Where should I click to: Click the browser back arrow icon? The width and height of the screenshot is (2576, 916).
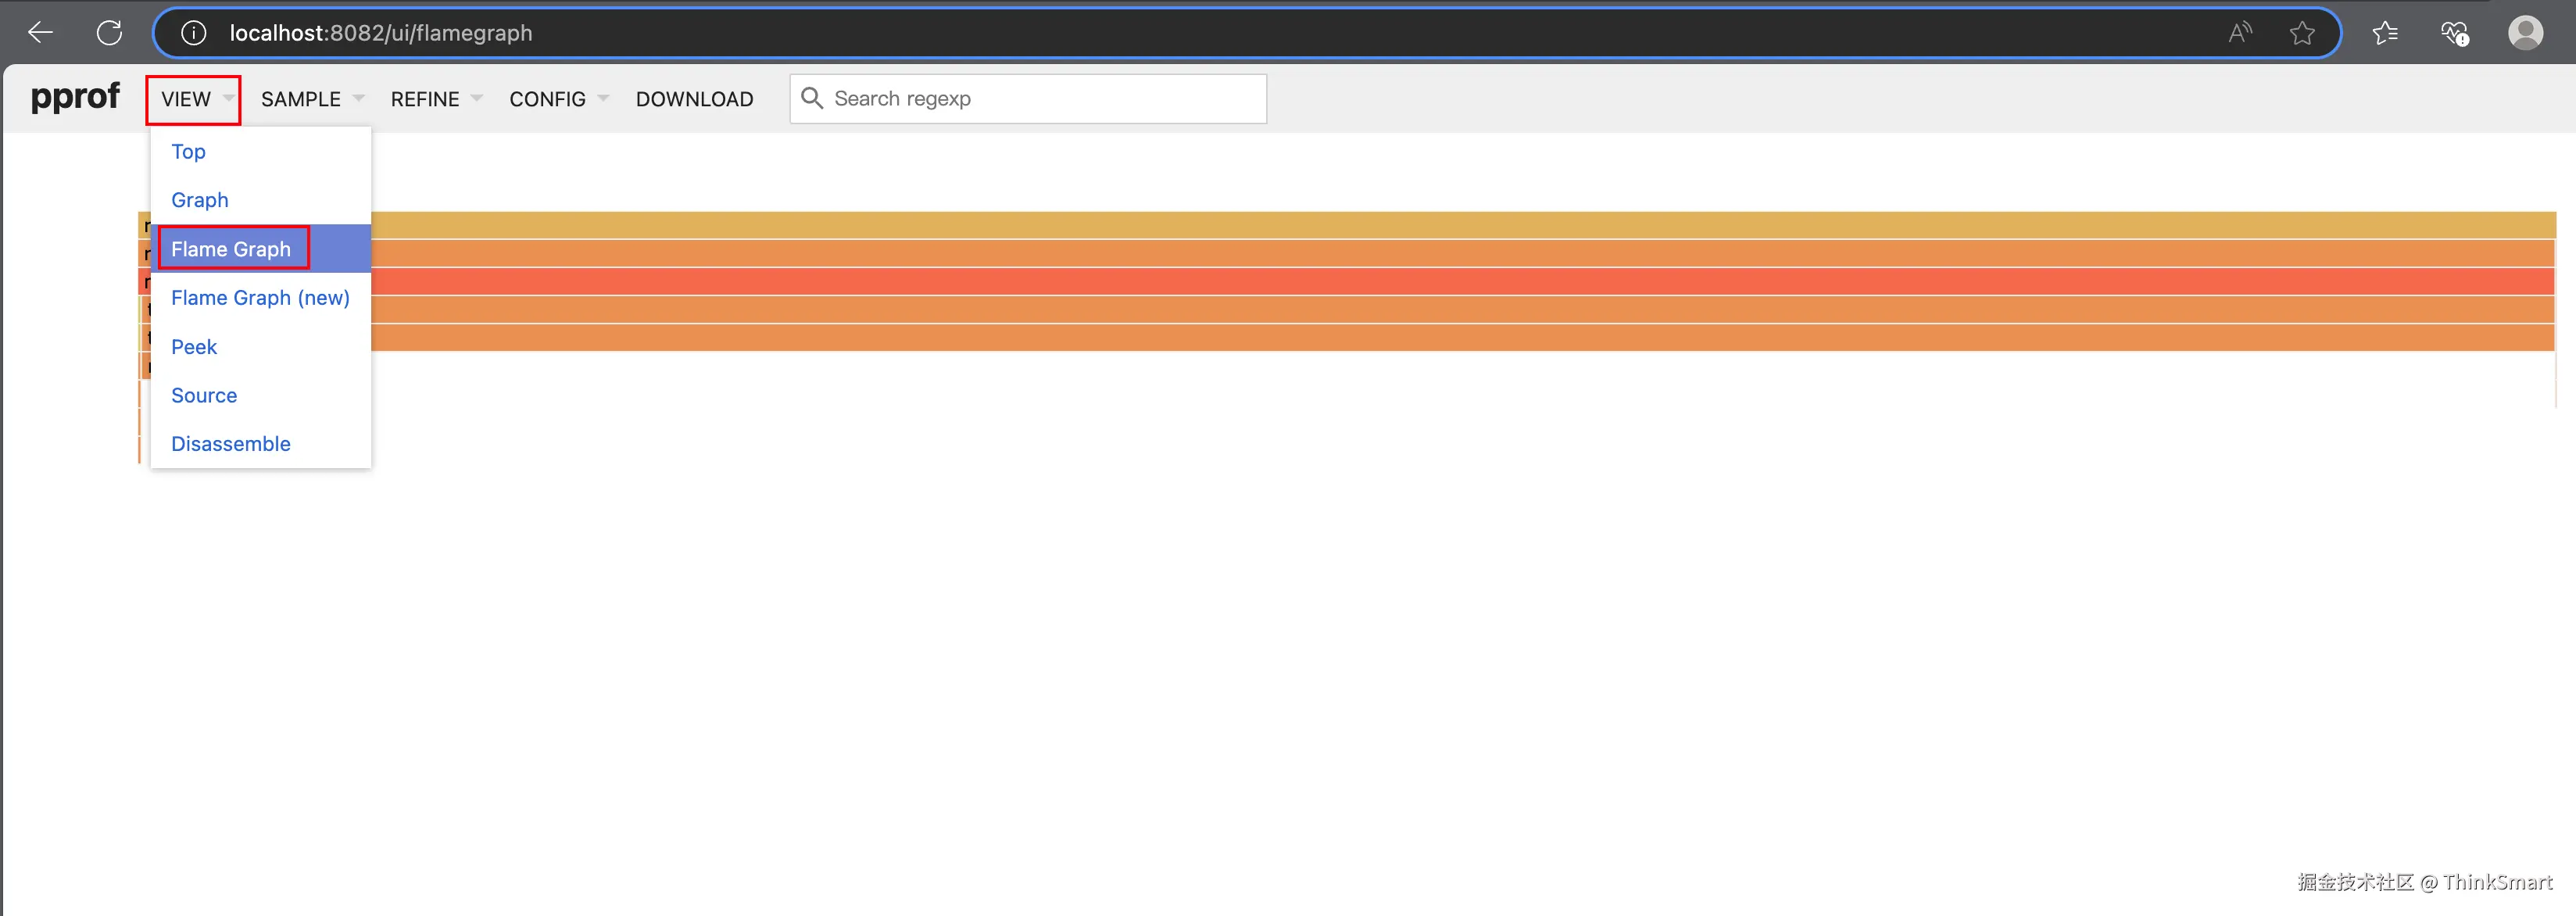(40, 33)
